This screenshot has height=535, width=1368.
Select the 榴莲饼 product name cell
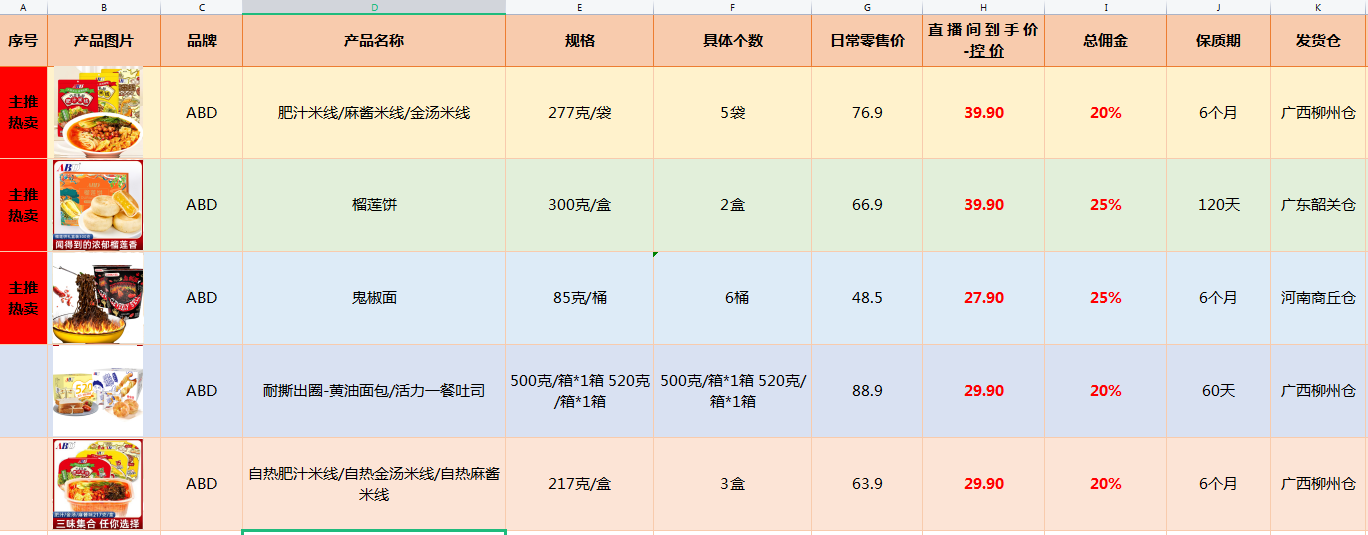point(374,205)
